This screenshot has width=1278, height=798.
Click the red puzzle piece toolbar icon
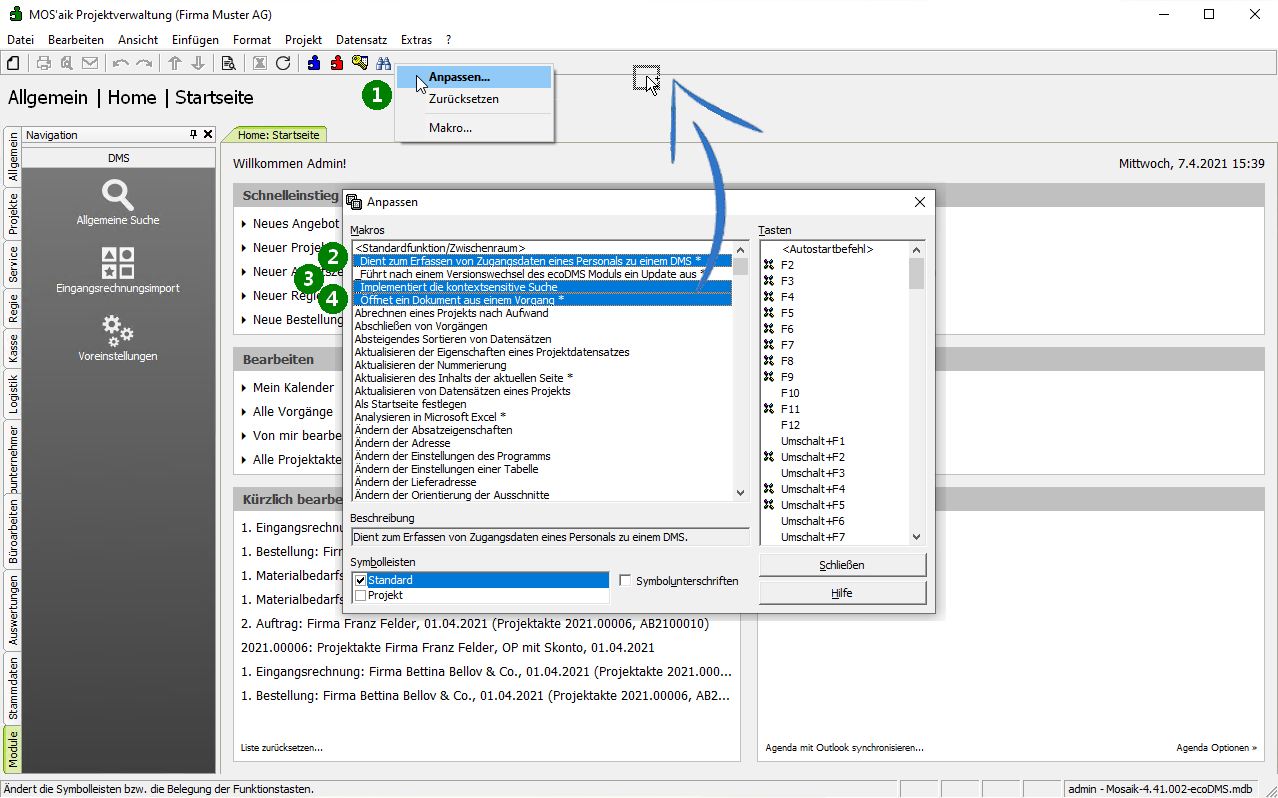coord(337,63)
